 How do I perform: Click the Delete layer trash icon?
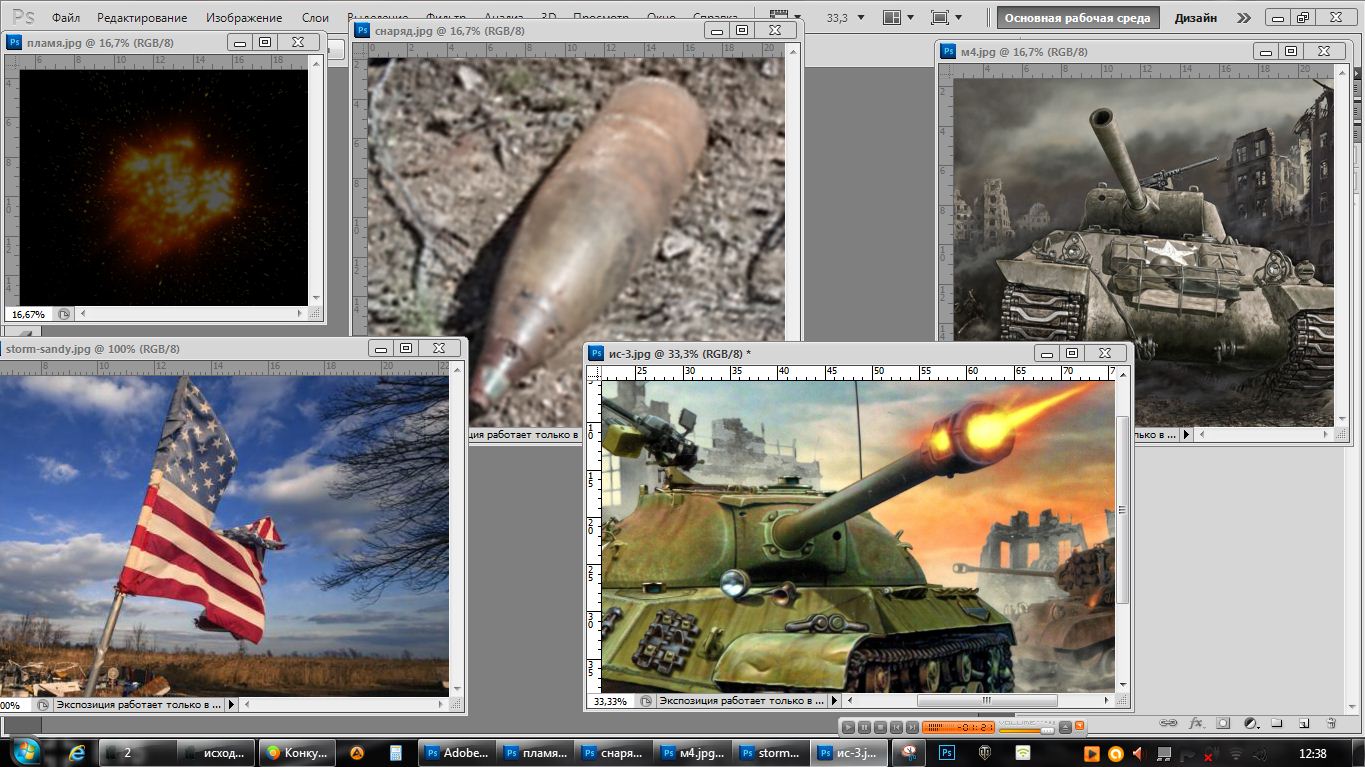click(1330, 722)
